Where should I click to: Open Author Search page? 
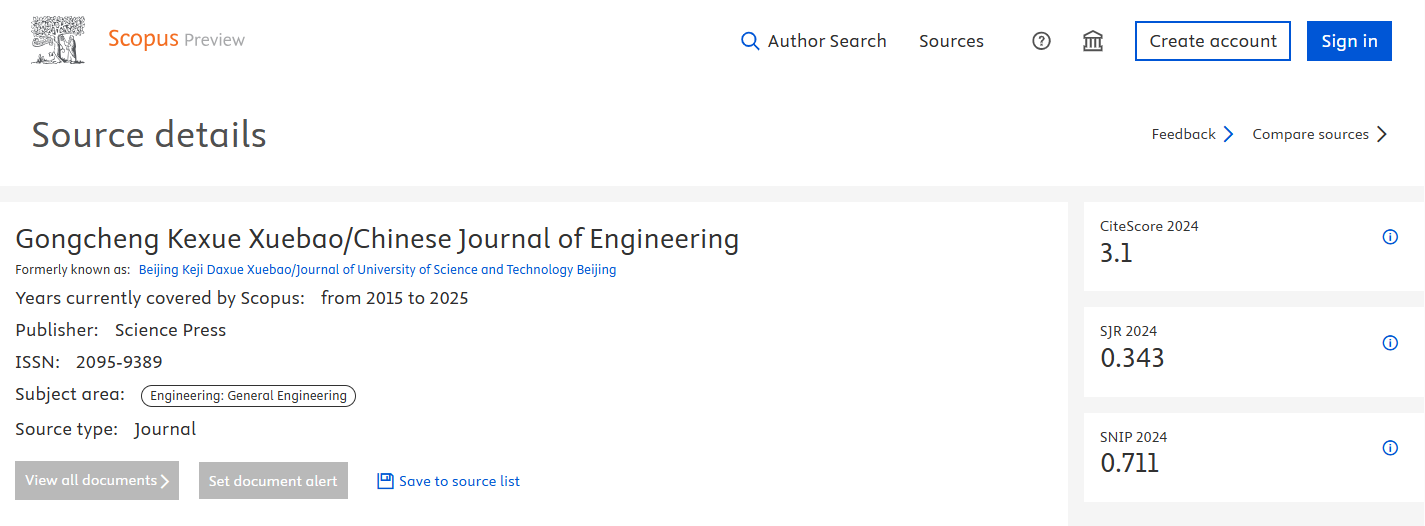(x=826, y=41)
